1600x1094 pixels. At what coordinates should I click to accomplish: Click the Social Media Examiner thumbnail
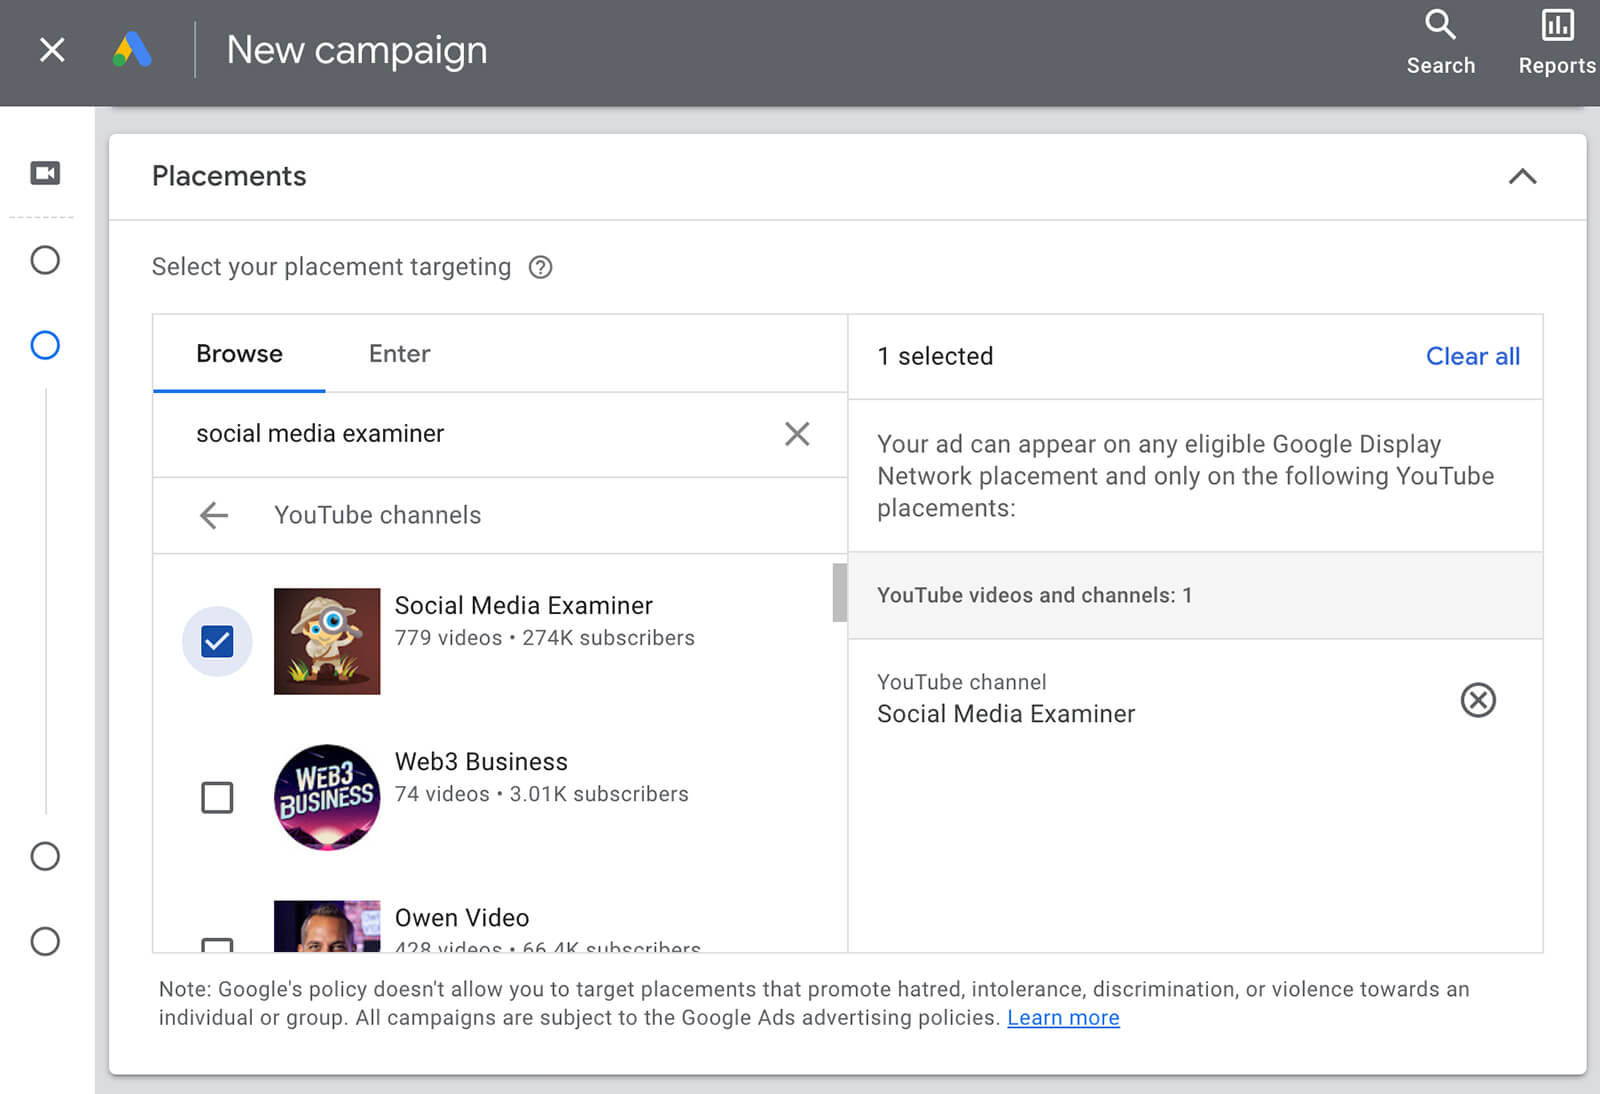[x=327, y=641]
